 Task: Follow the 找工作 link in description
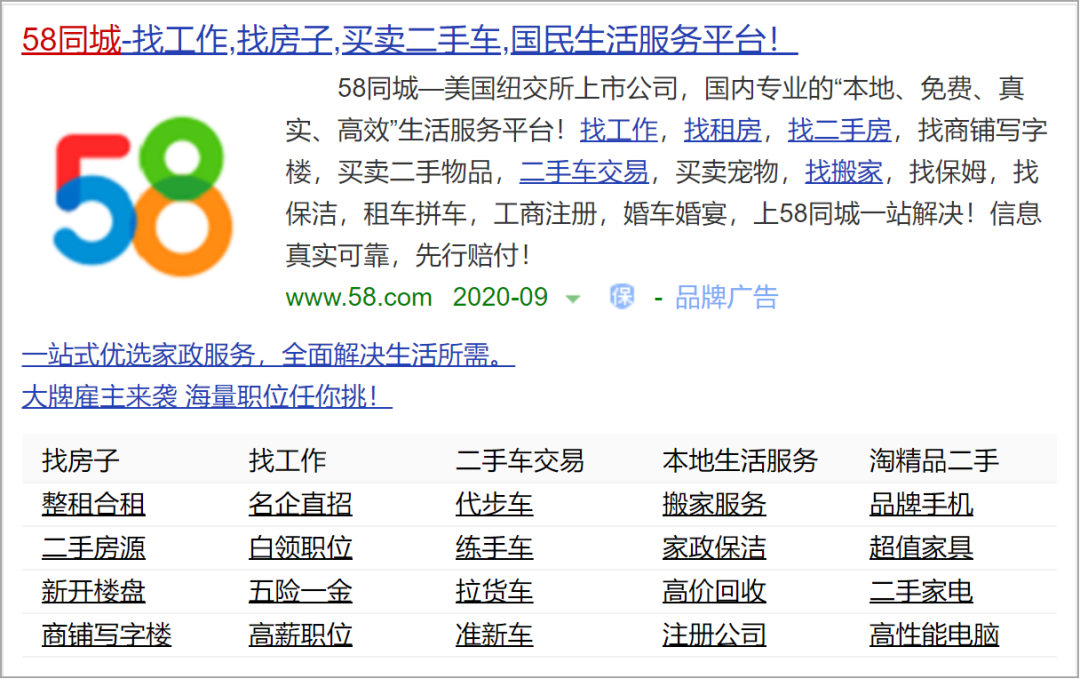pos(619,130)
